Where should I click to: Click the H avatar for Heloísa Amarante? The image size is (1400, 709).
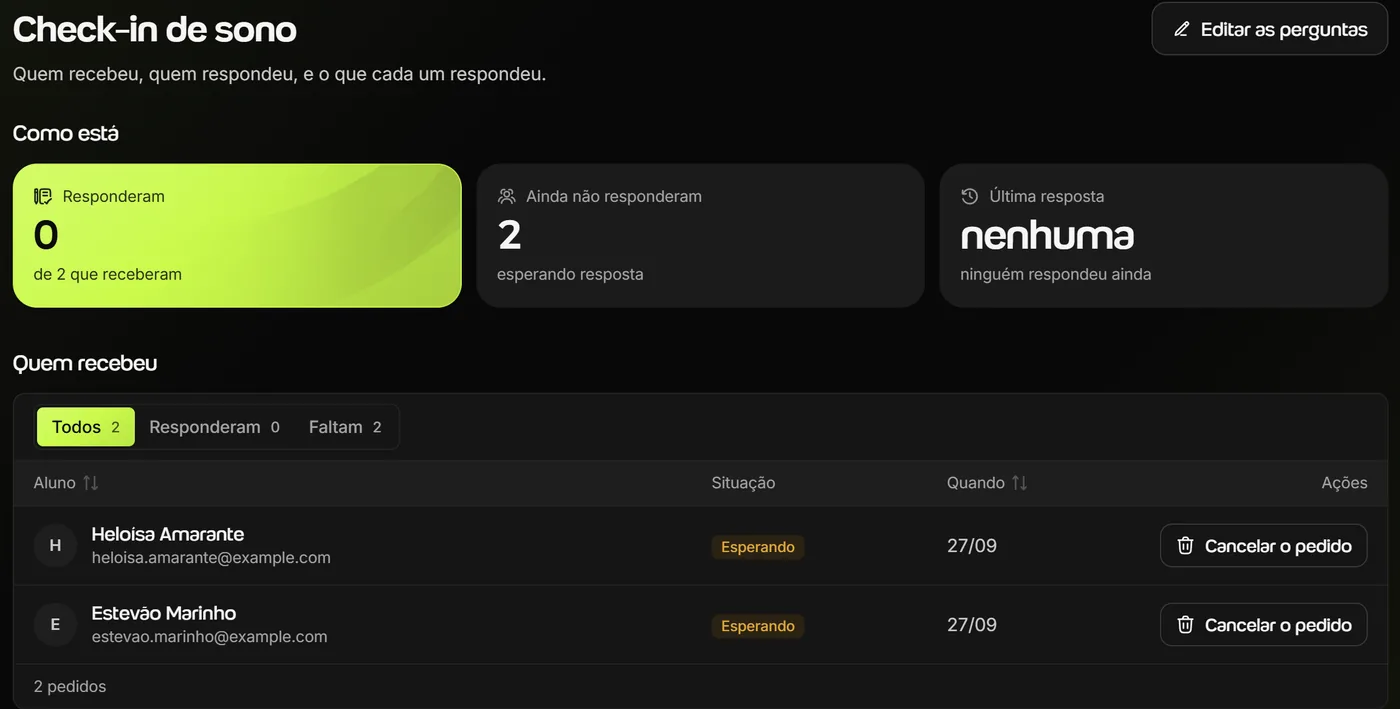[55, 545]
